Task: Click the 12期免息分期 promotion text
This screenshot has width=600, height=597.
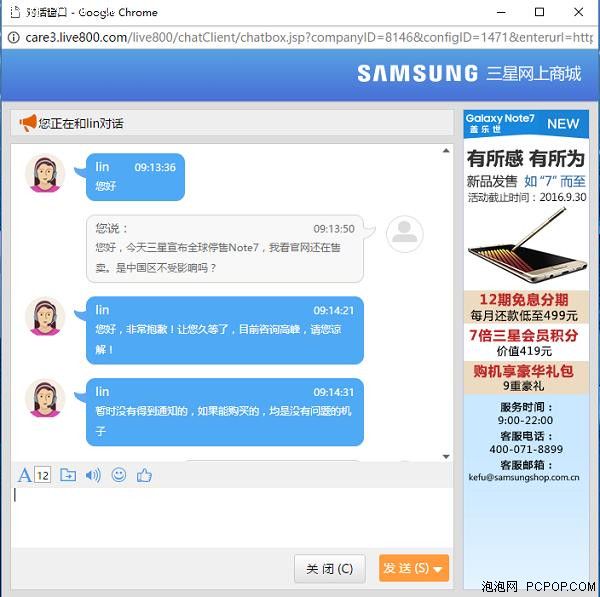Action: tap(524, 300)
